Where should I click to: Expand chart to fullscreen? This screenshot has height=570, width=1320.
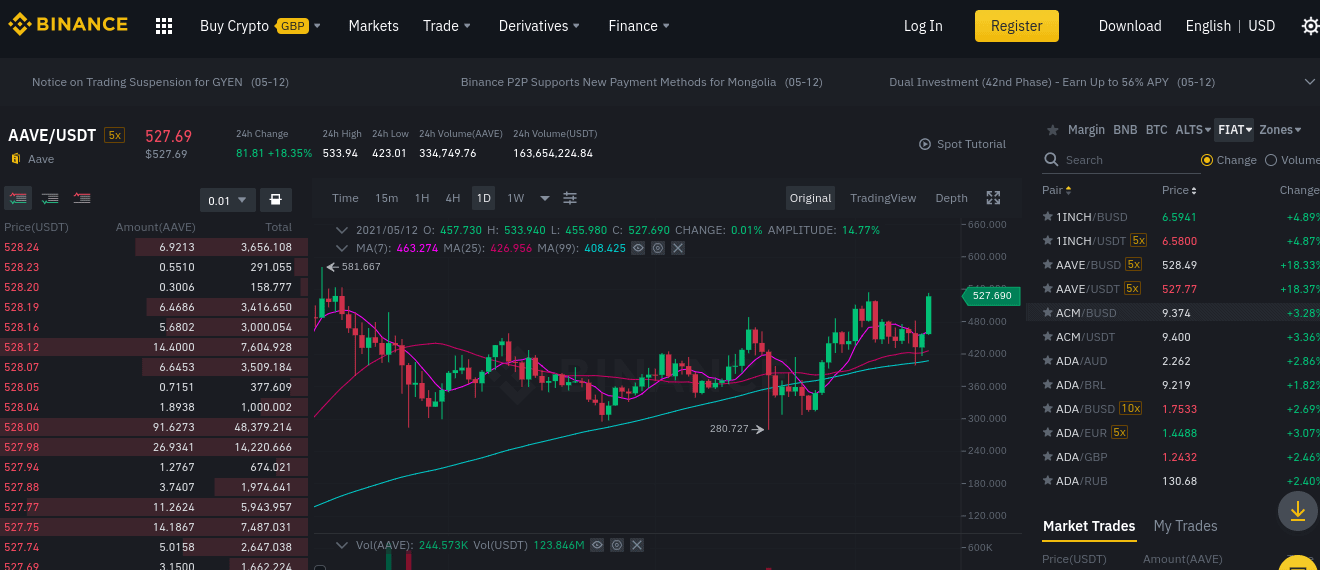993,198
